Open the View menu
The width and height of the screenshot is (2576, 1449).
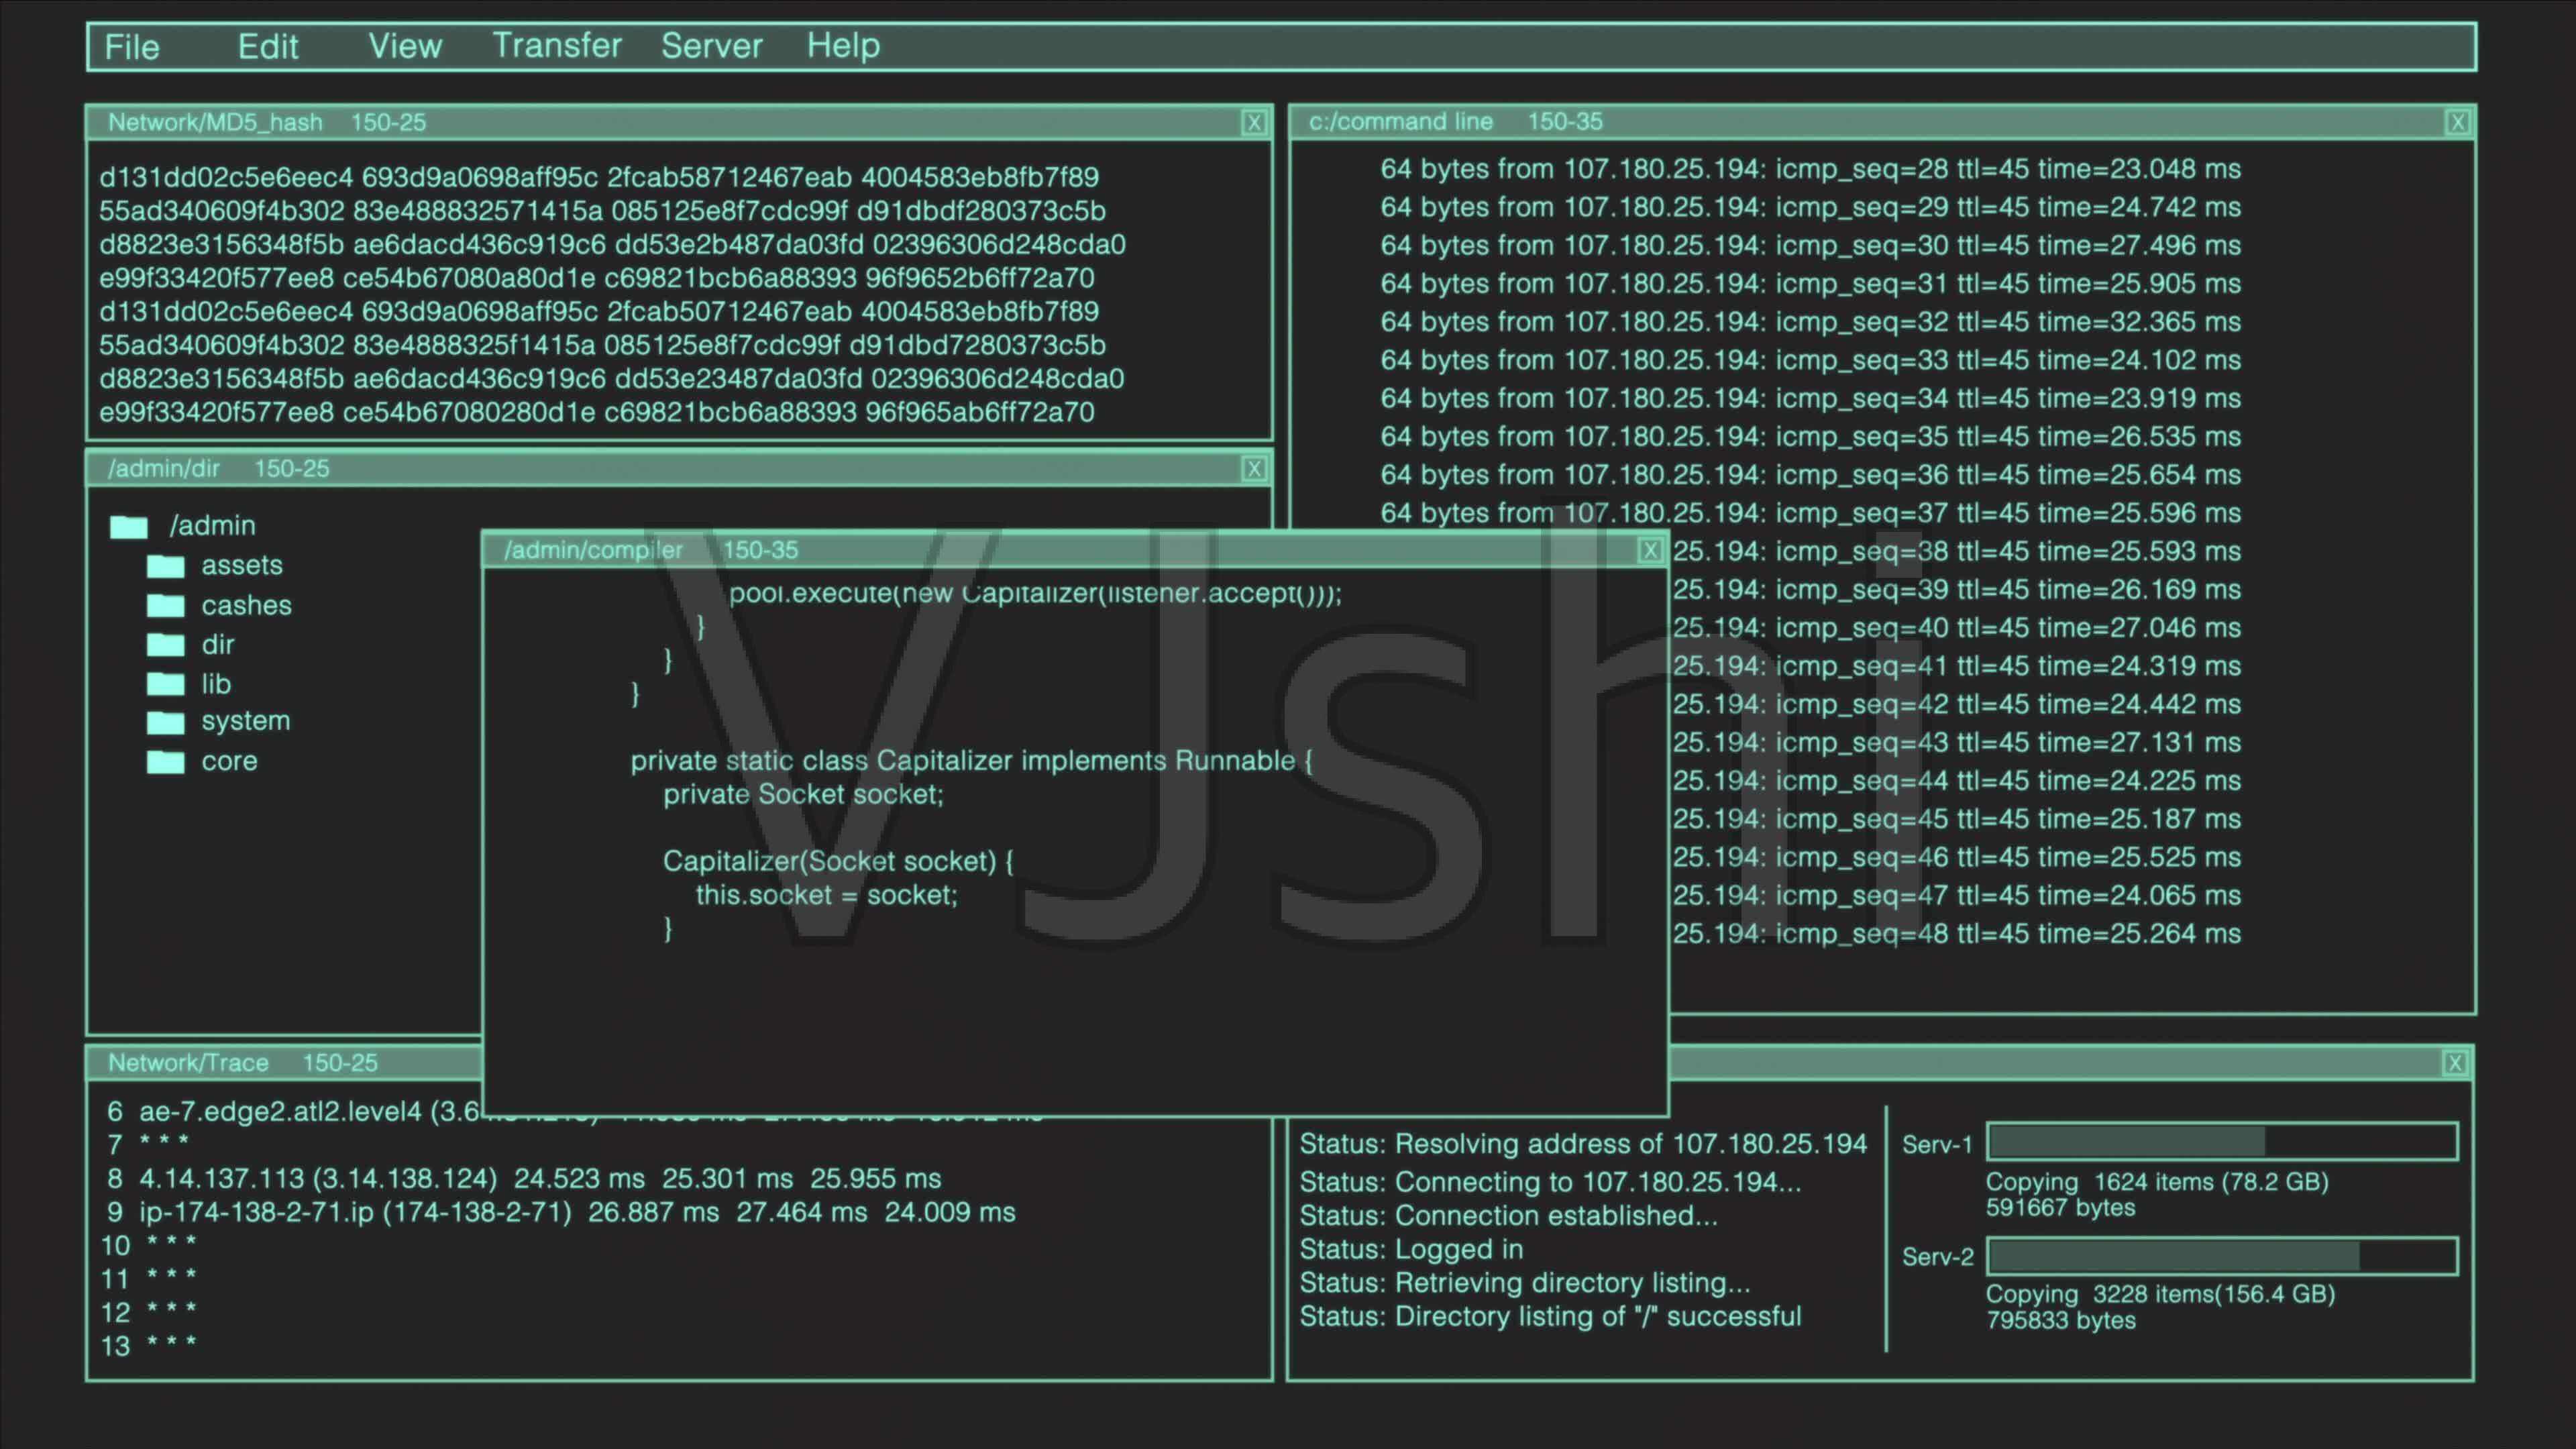[405, 46]
